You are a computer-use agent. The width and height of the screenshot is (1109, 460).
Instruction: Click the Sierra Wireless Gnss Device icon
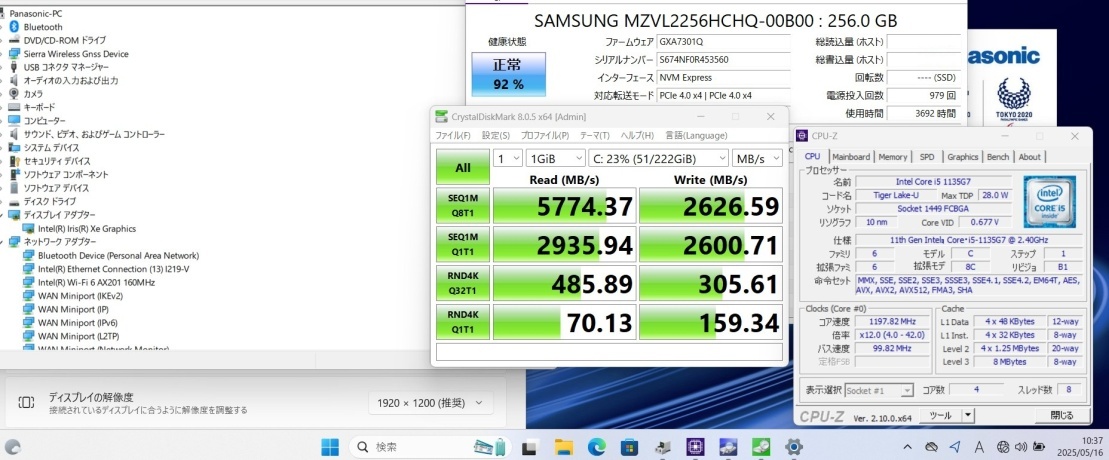(14, 54)
